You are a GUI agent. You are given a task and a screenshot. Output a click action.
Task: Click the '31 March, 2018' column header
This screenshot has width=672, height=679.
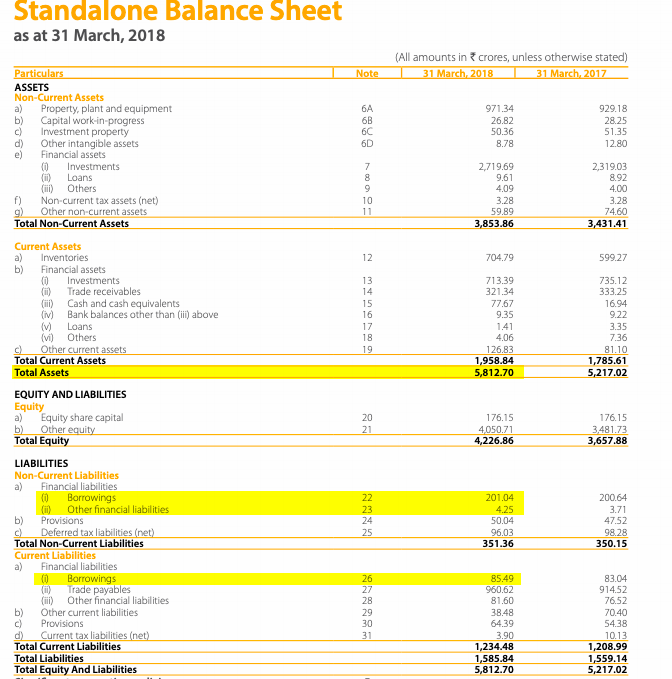458,73
